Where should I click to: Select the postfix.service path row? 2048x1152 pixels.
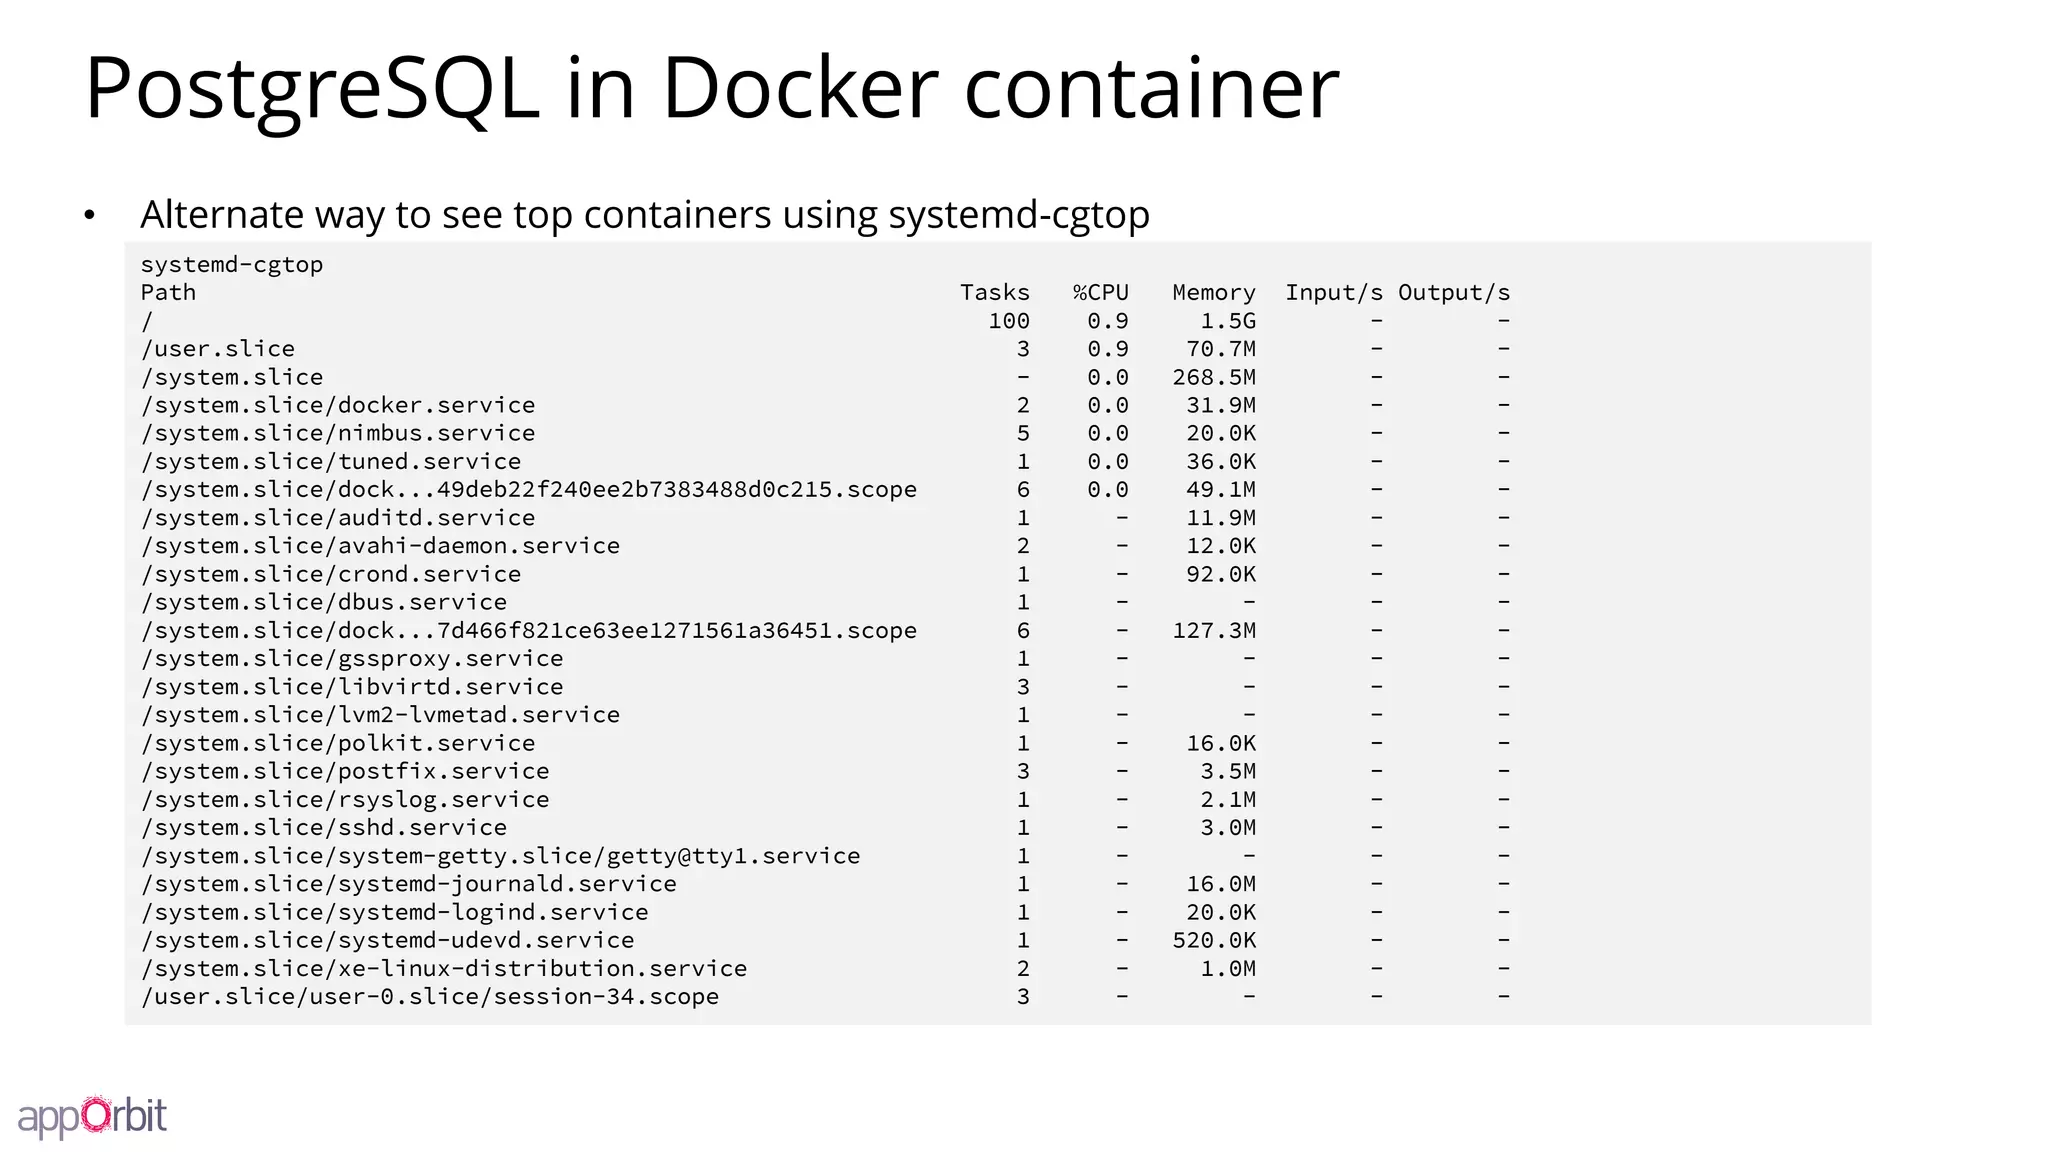pos(825,771)
